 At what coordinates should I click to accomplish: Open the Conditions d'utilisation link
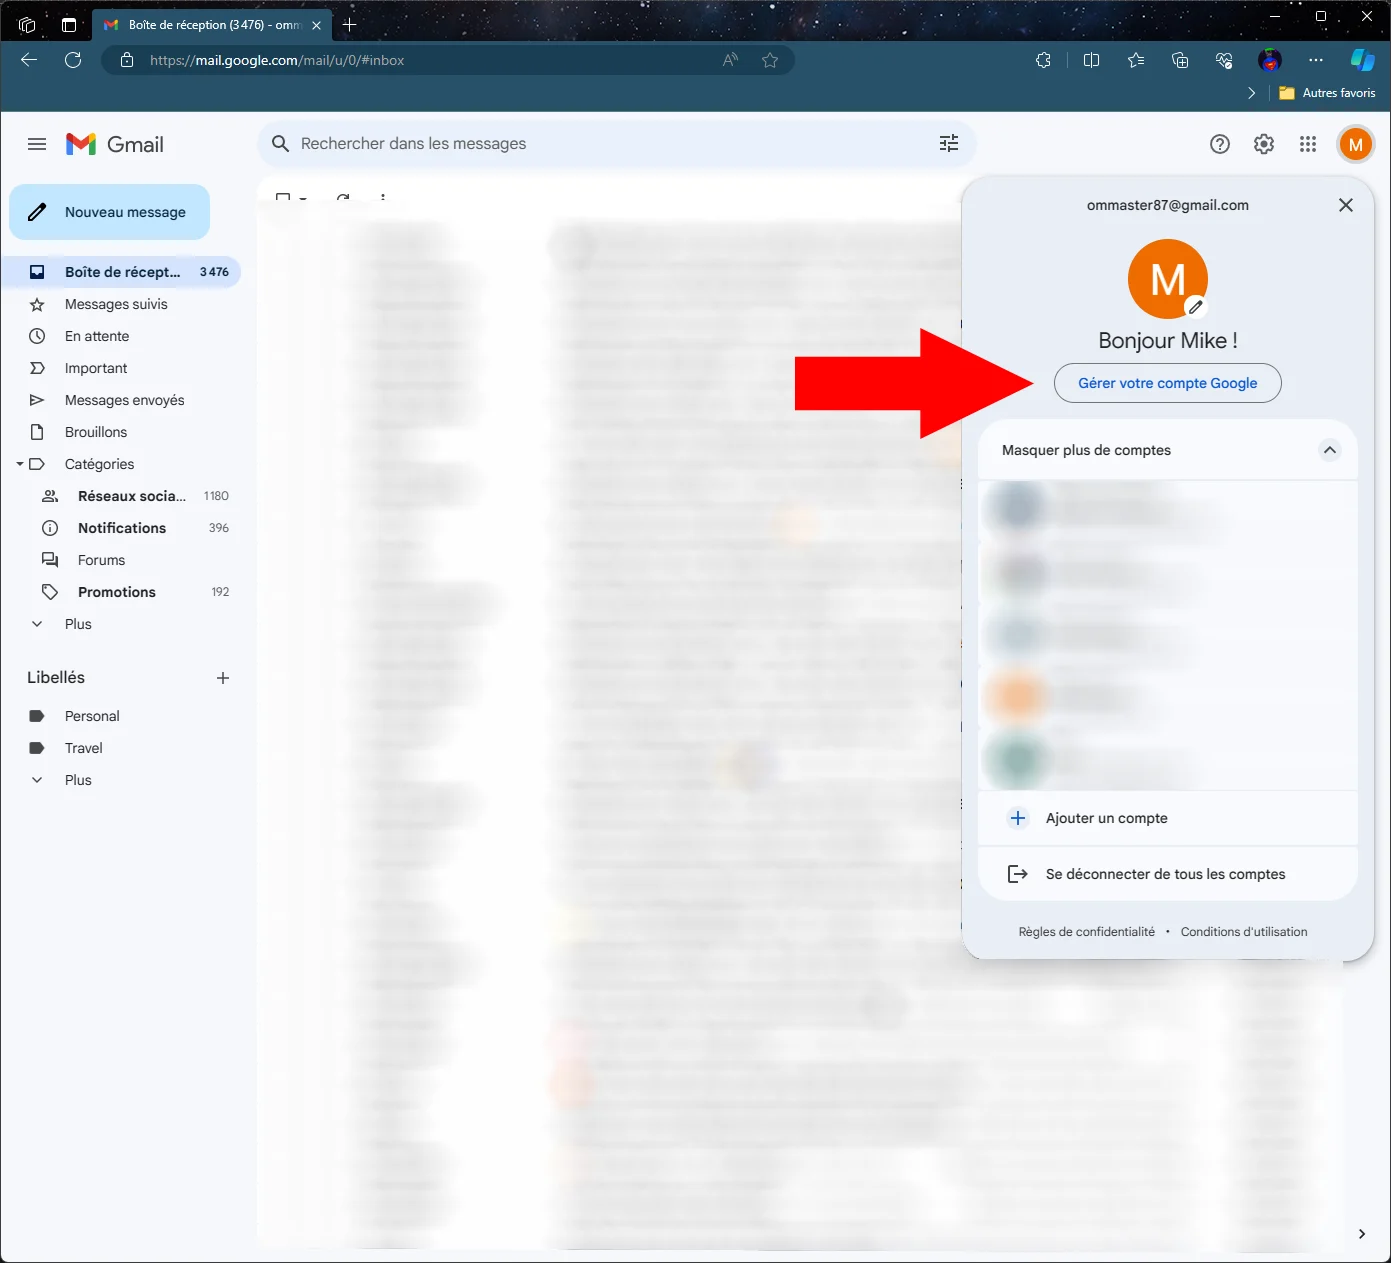click(x=1244, y=932)
